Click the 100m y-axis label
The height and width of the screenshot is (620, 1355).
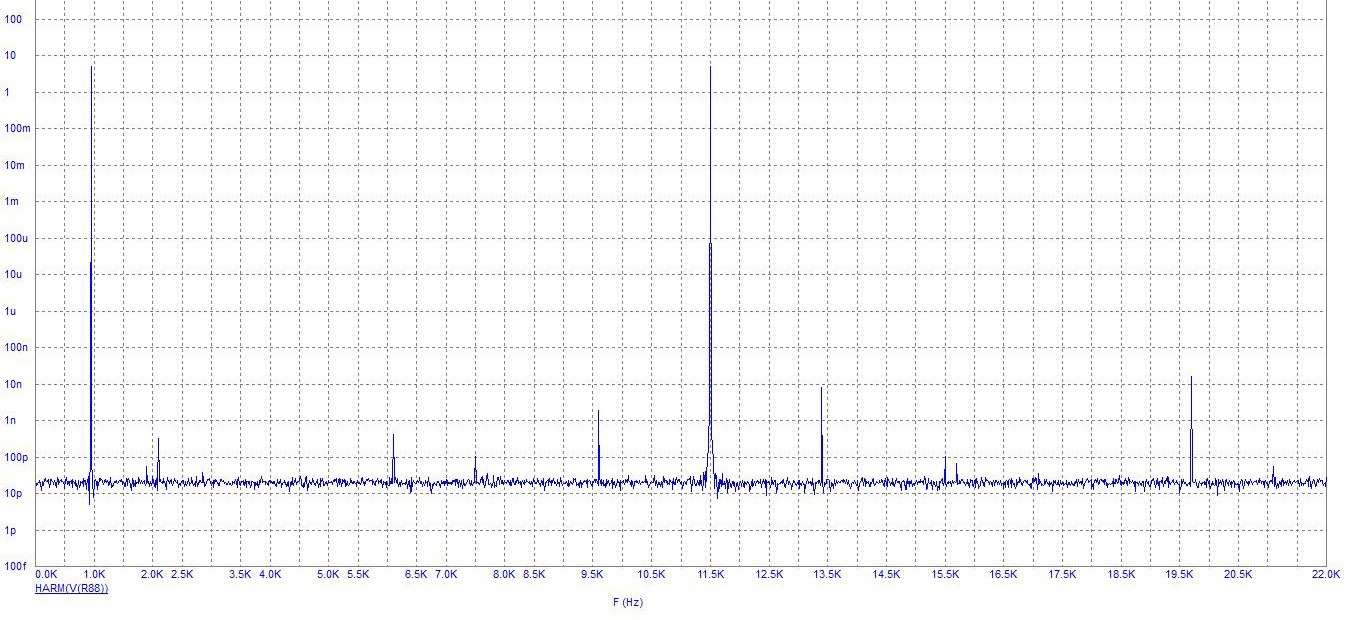(19, 129)
